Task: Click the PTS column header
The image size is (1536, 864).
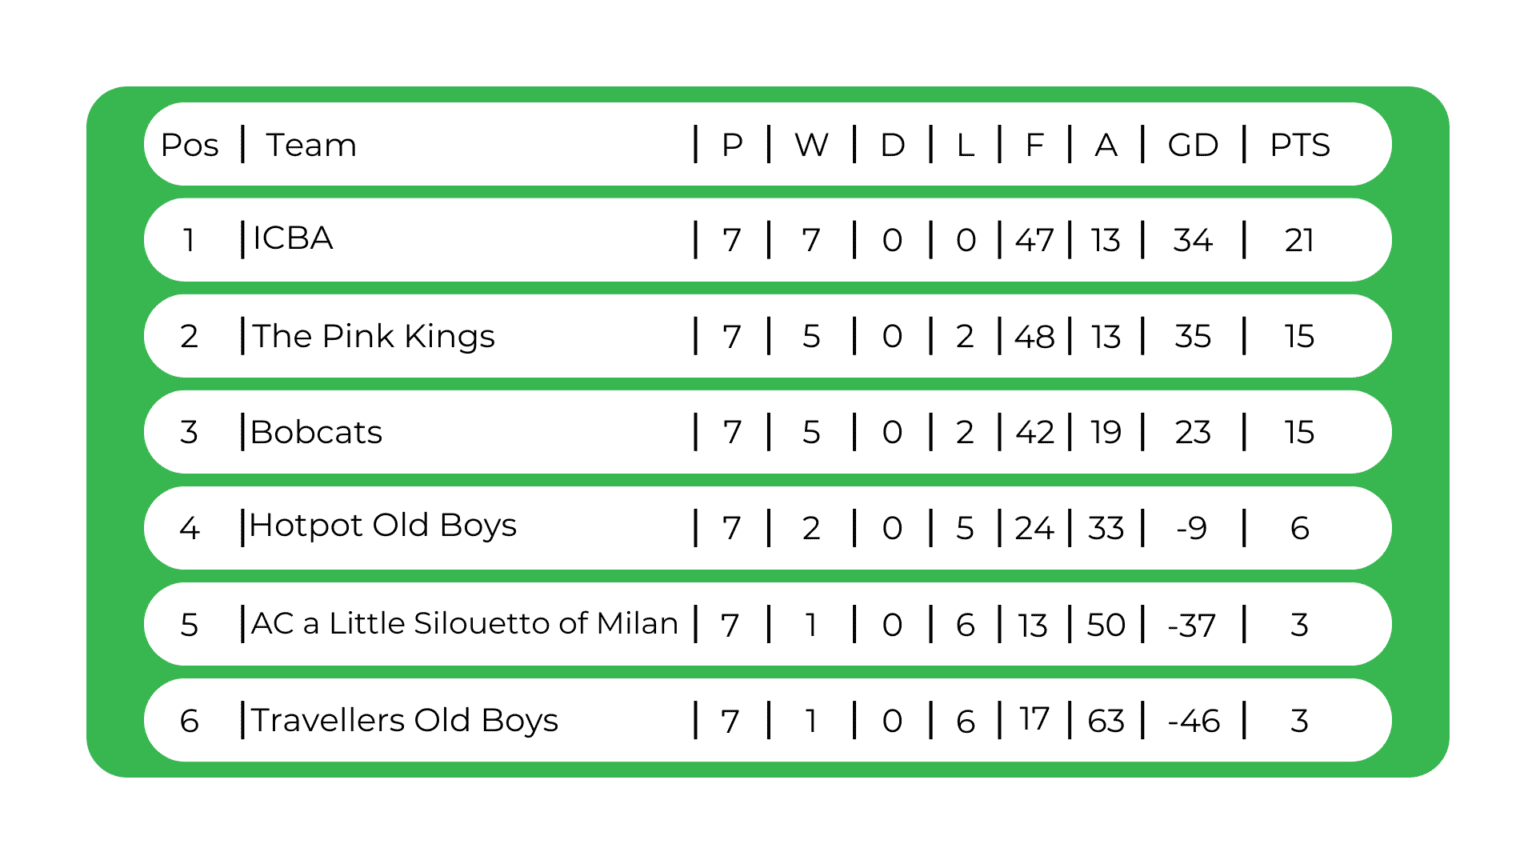Action: (x=1300, y=145)
